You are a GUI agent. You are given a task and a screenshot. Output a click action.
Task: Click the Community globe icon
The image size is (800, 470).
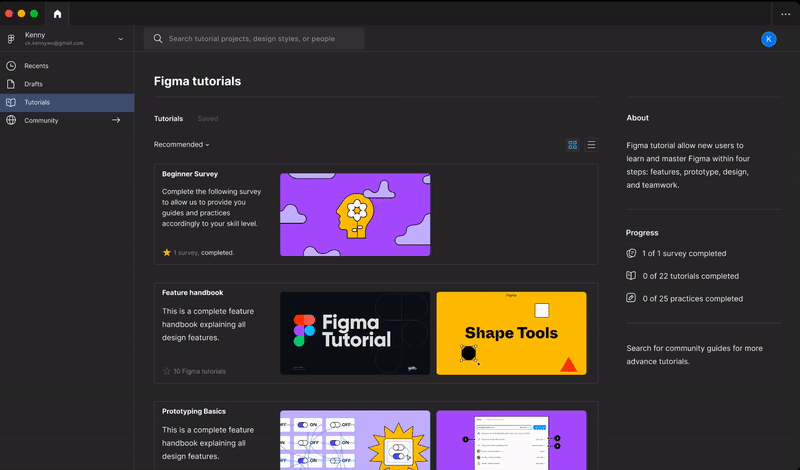coord(11,120)
